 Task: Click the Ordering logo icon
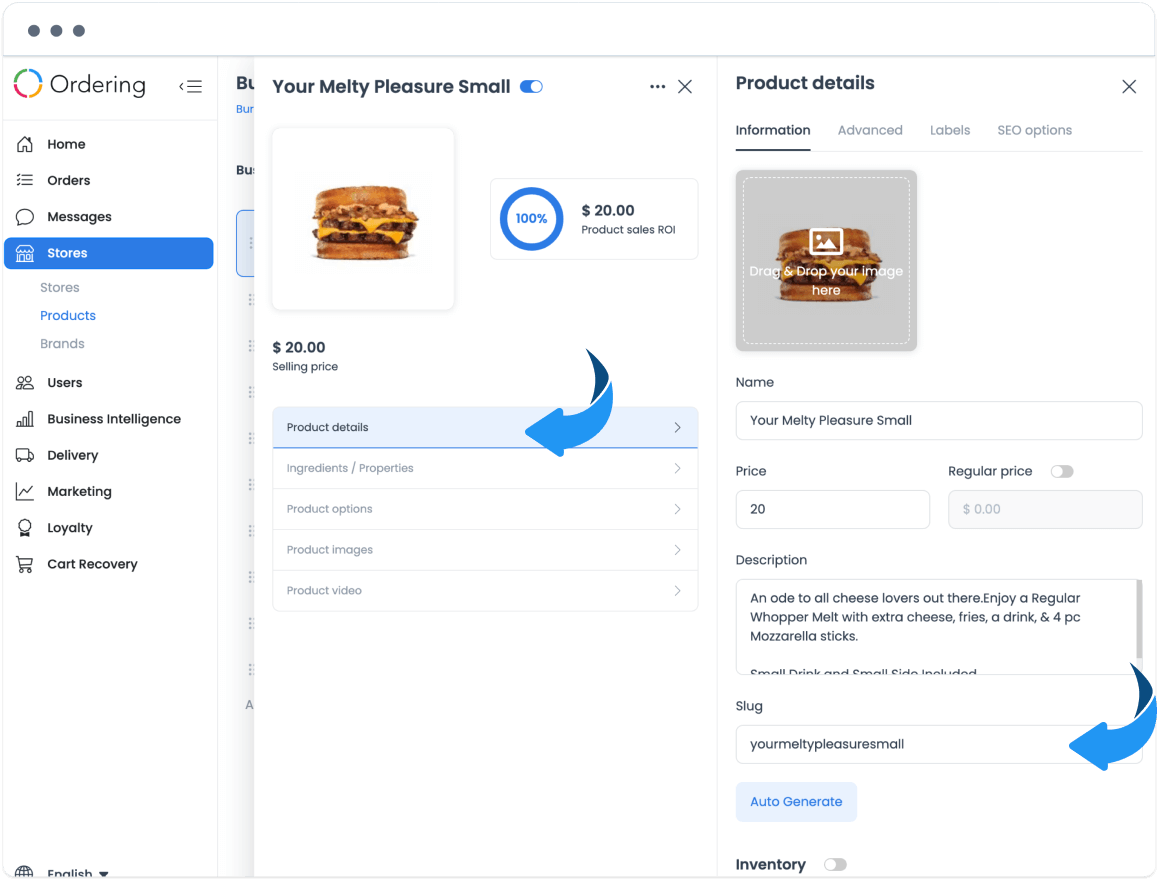point(28,84)
